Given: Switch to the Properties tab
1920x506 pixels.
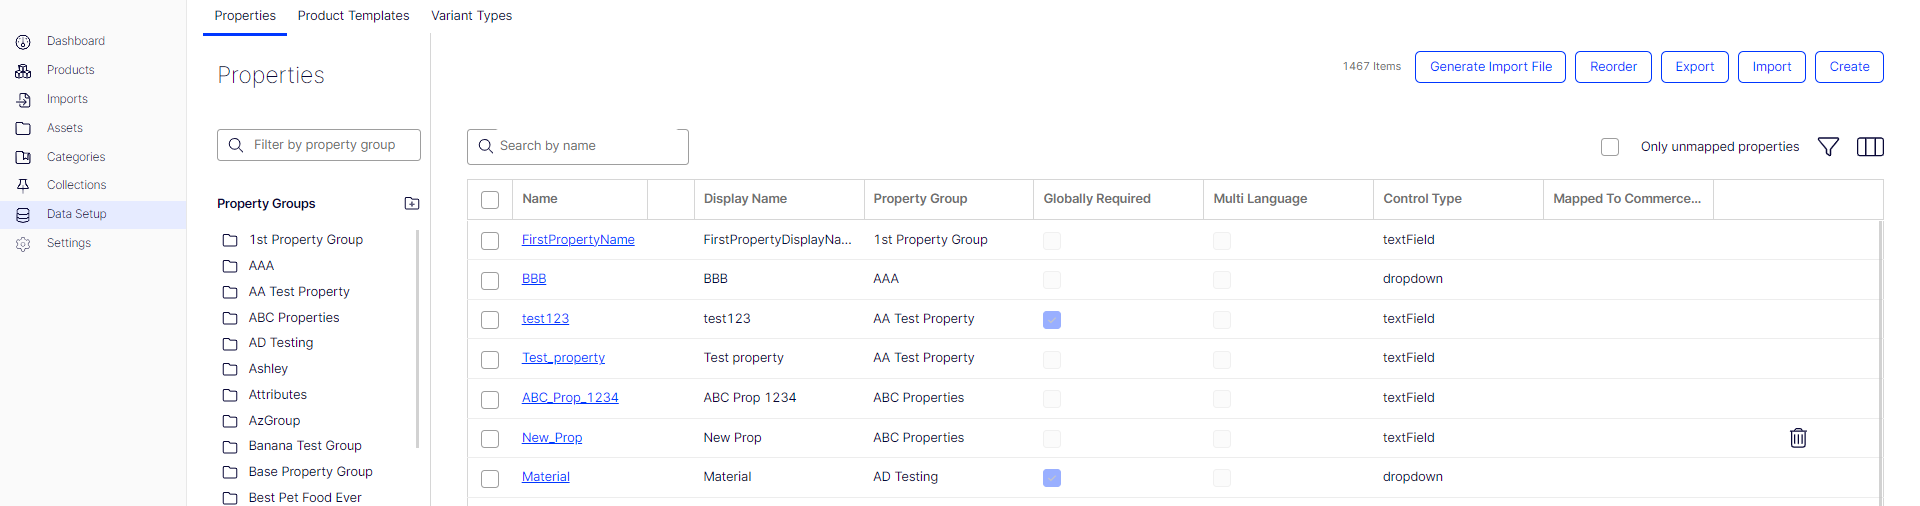Looking at the screenshot, I should click(x=245, y=16).
